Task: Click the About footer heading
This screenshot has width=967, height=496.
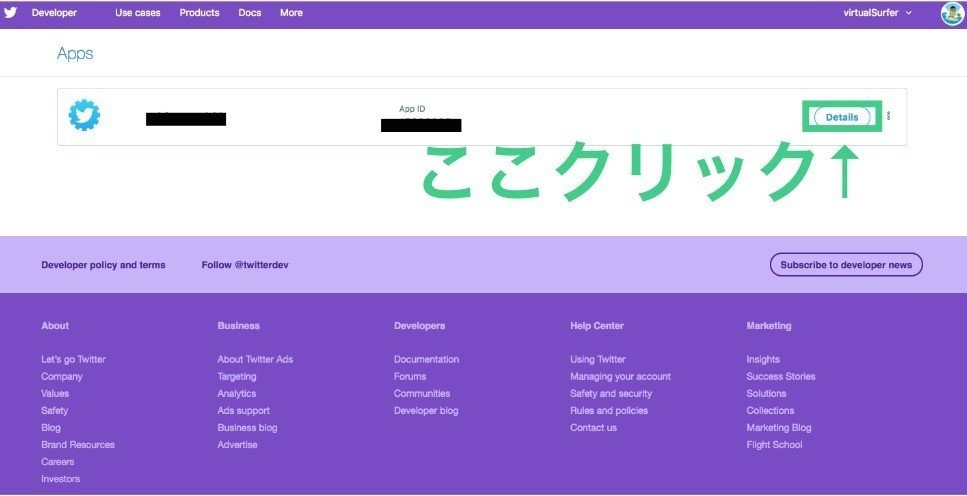Action: pyautogui.click(x=55, y=326)
